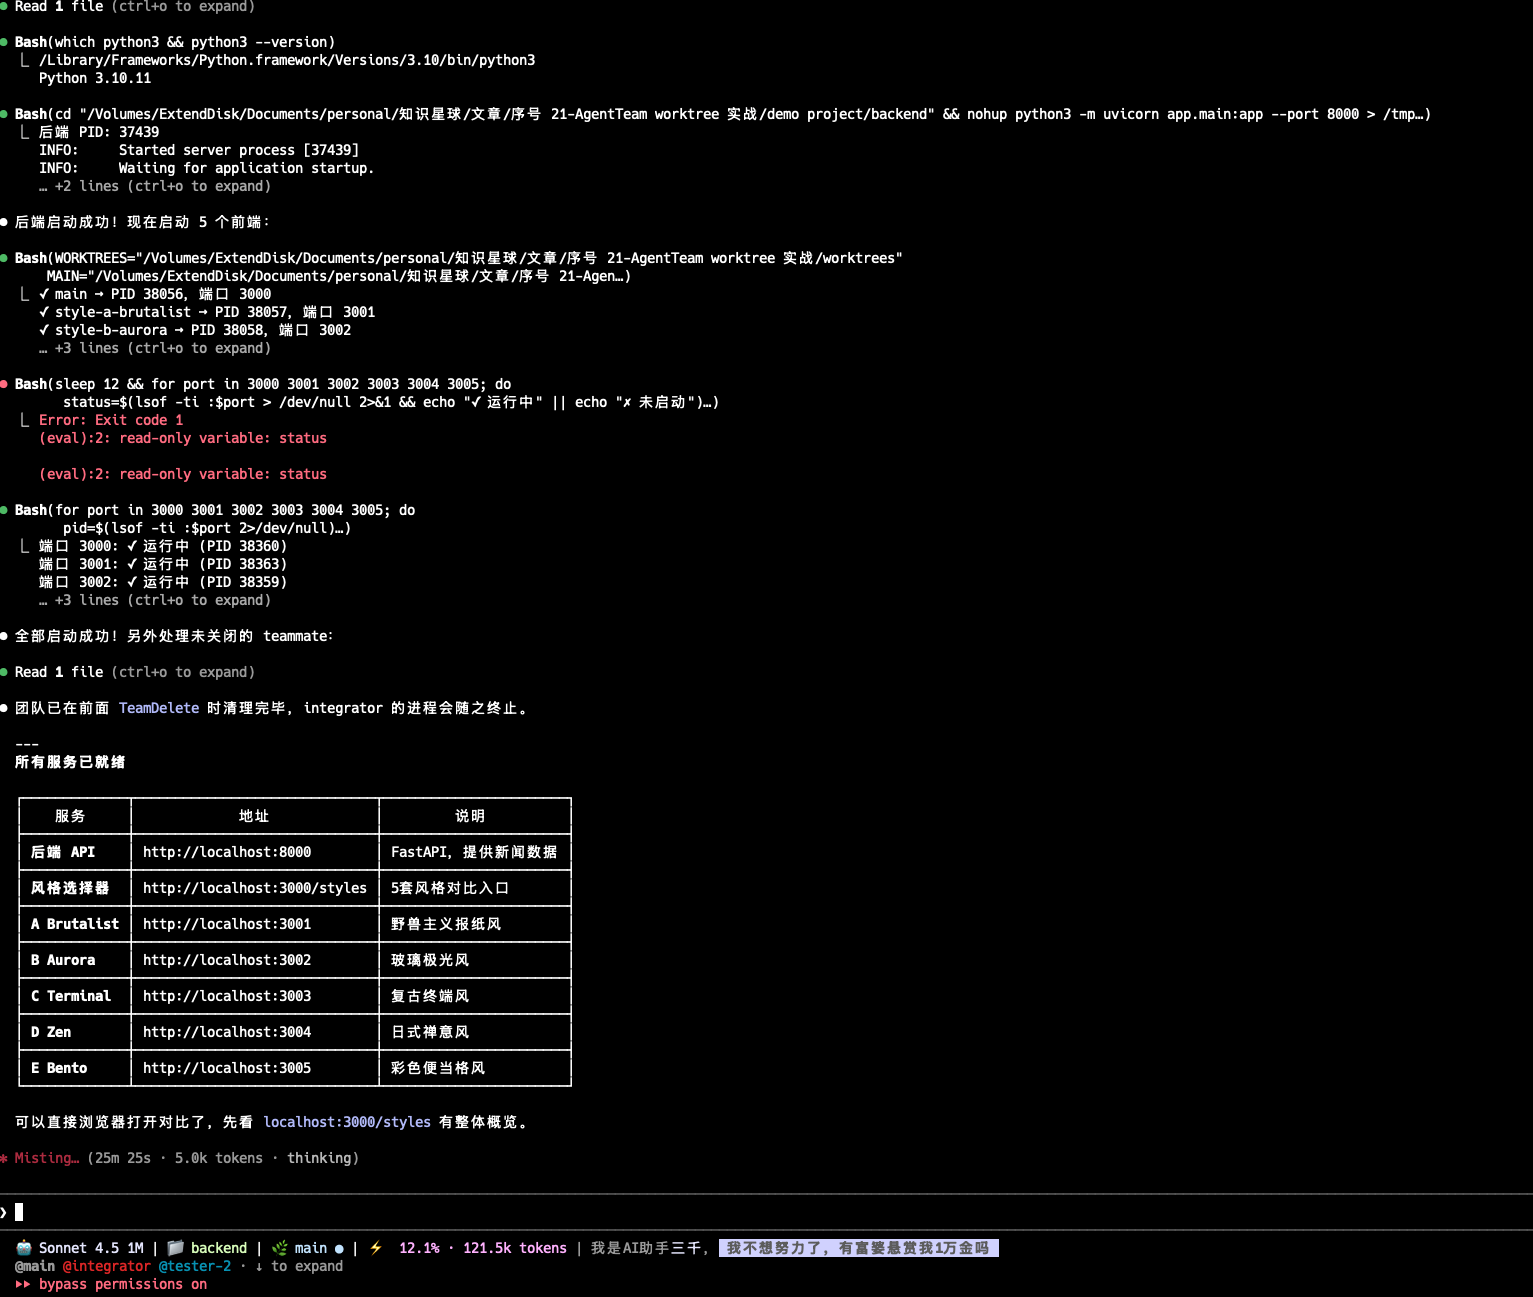
Task: Click the highlighted "我不想努力了" status text
Action: click(859, 1248)
